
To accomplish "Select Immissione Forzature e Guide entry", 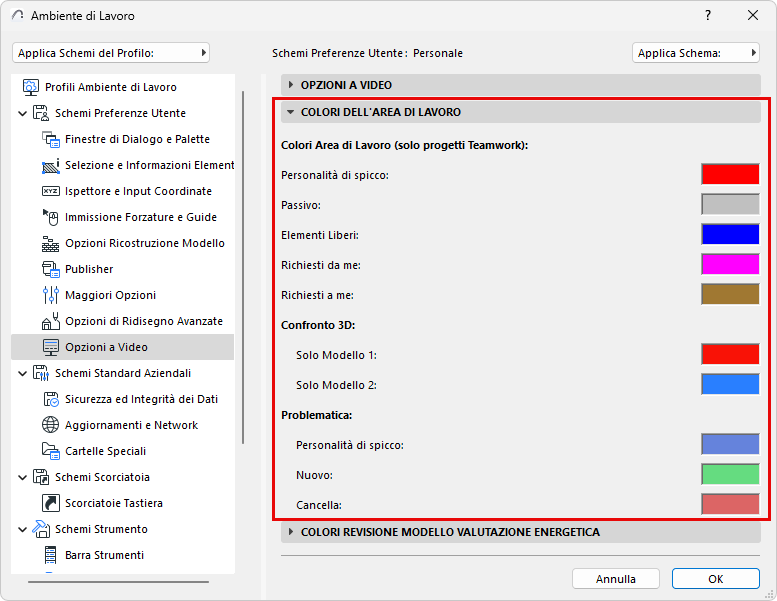I will [141, 217].
